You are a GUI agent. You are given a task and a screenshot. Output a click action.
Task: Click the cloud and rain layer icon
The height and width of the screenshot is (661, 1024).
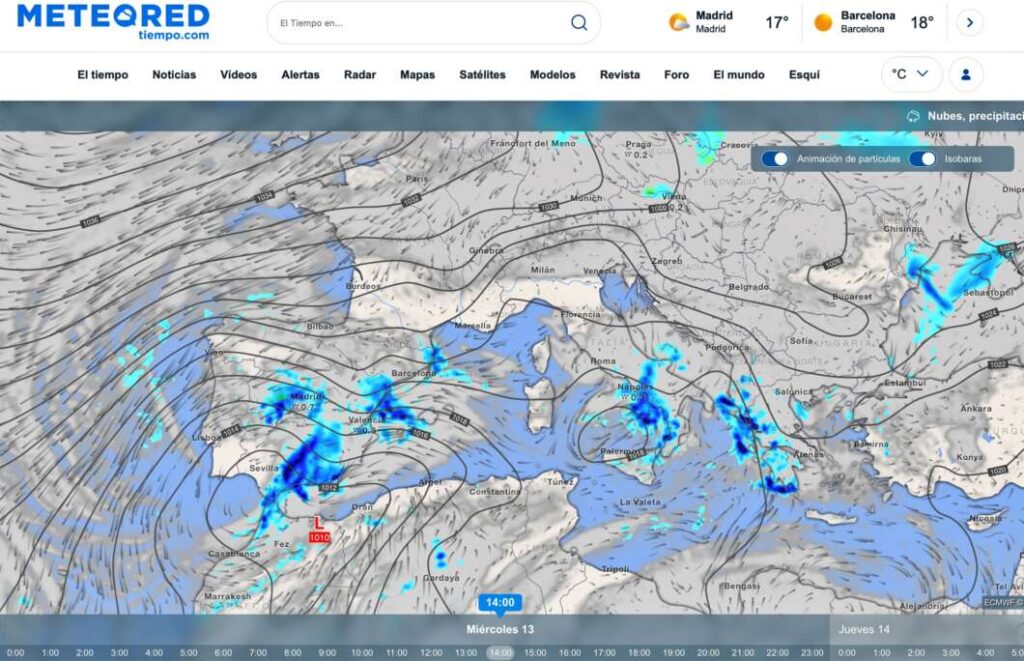tap(913, 116)
